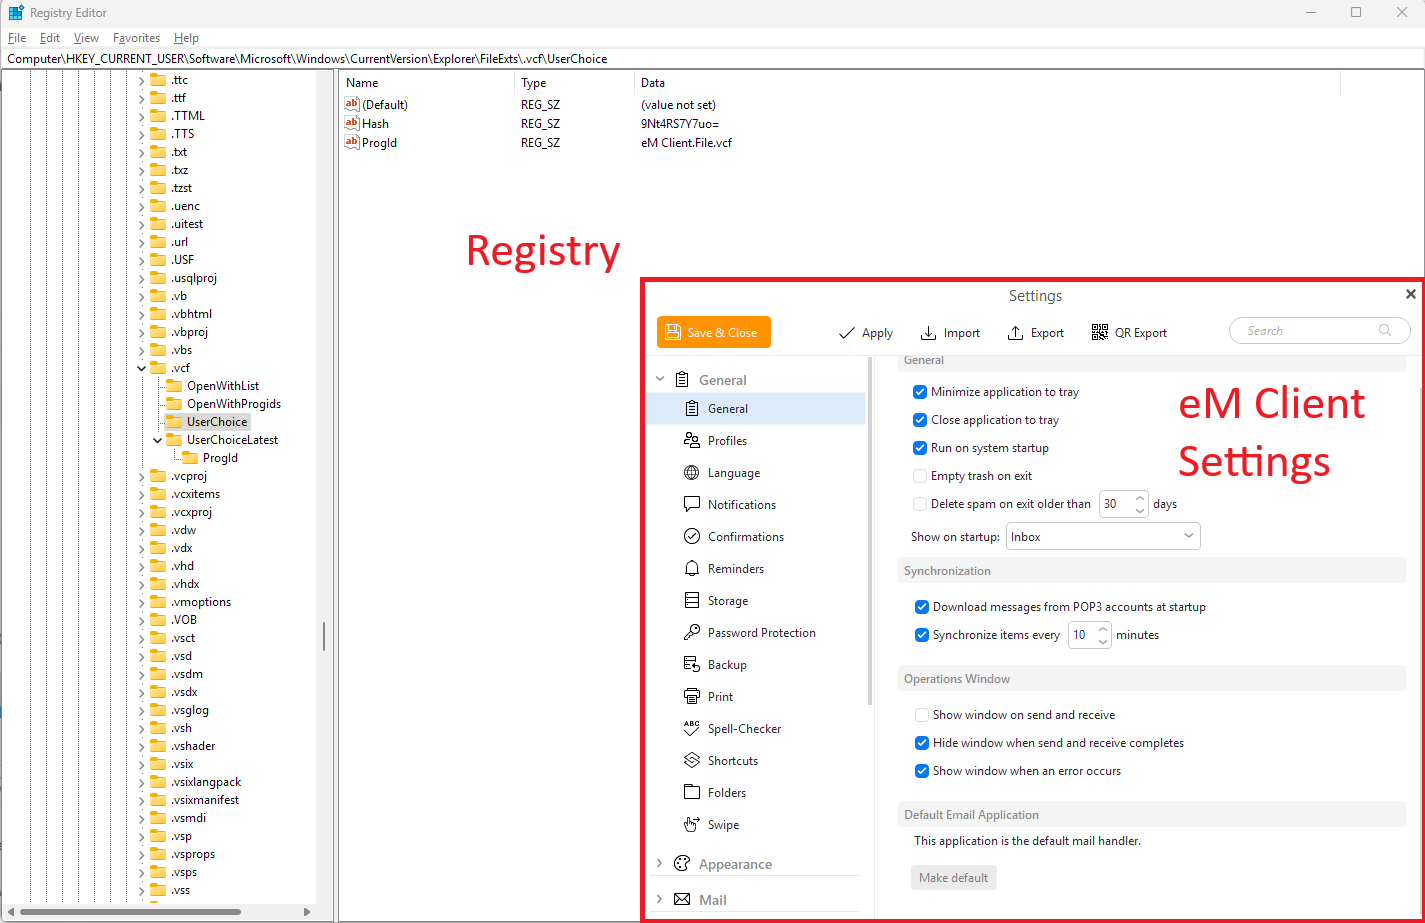Click the Make default button
Image resolution: width=1425 pixels, height=923 pixels.
click(953, 878)
